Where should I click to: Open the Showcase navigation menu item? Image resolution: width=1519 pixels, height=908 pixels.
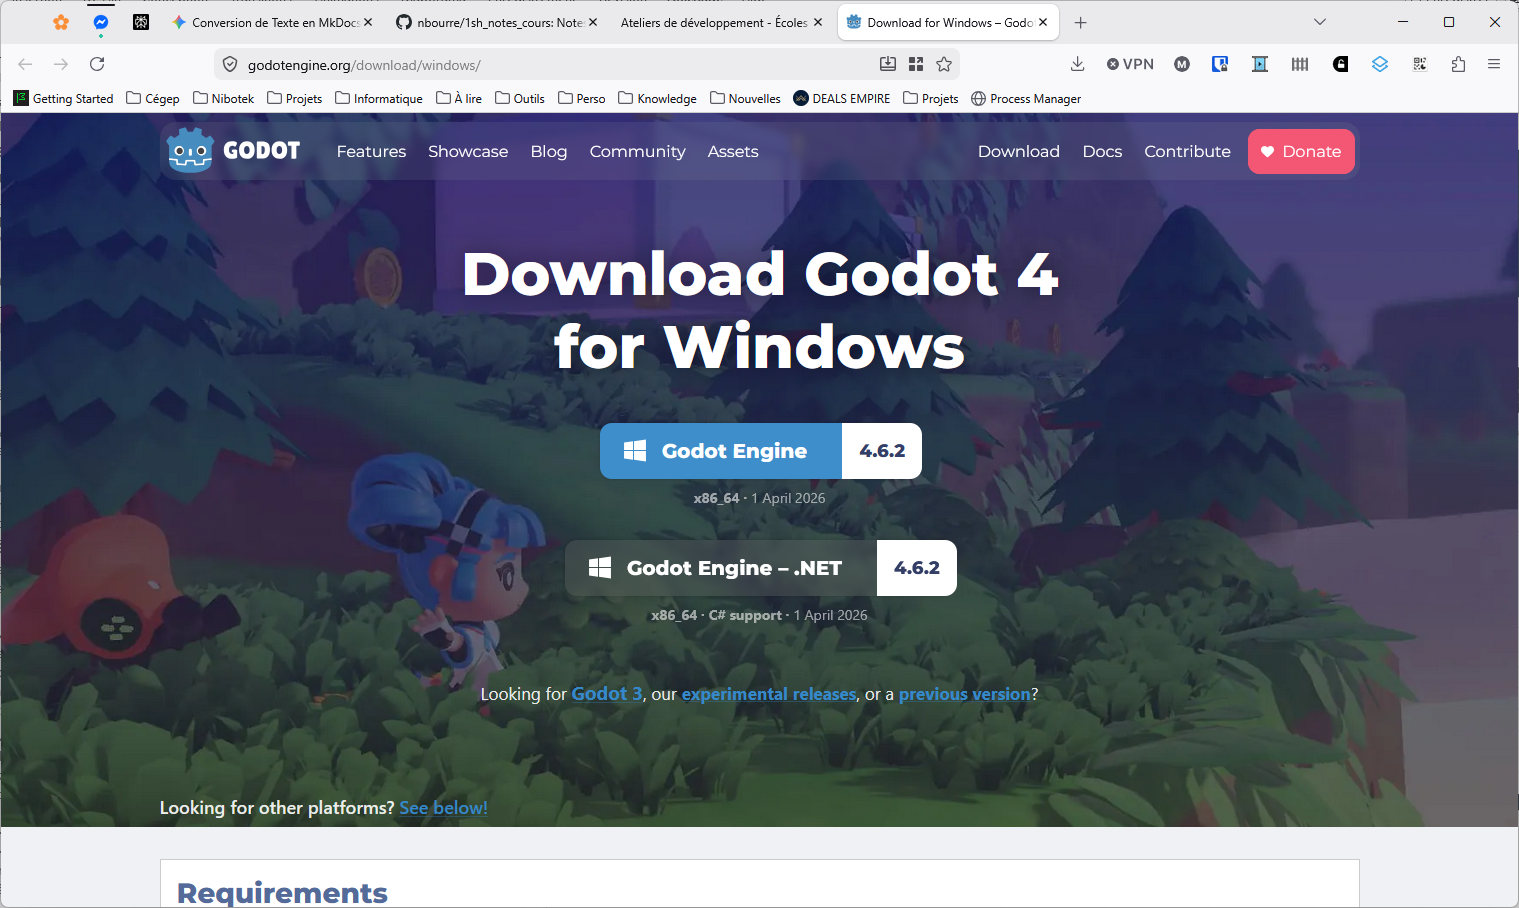468,151
